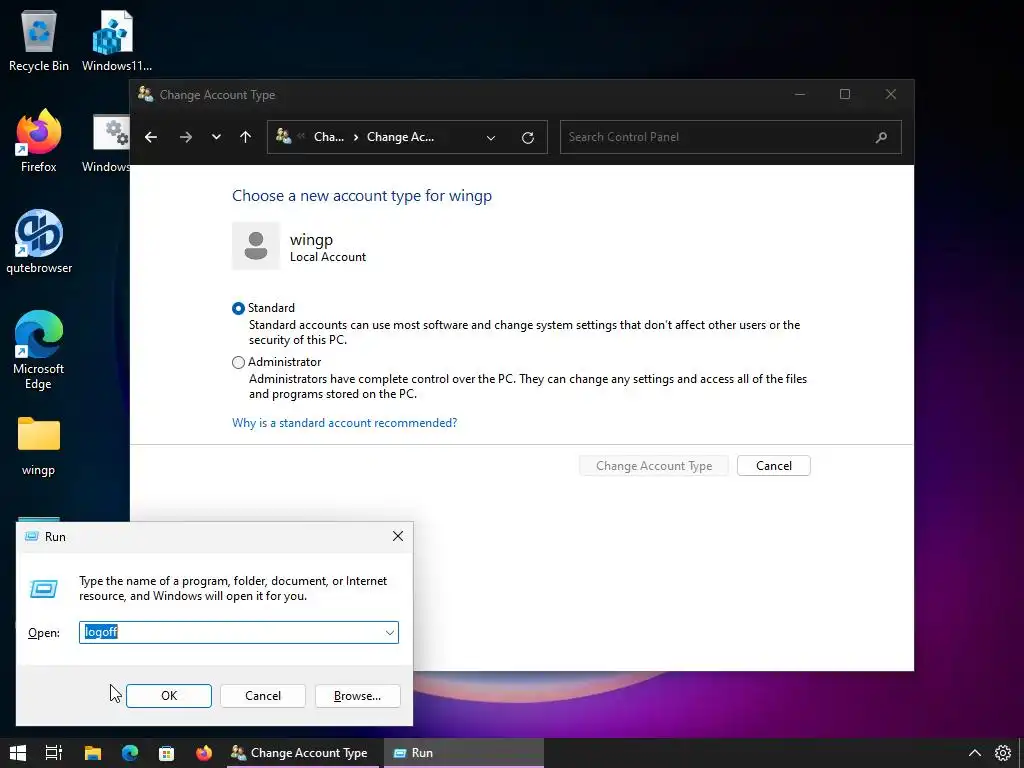Expand the address bar history dropdown

point(491,137)
